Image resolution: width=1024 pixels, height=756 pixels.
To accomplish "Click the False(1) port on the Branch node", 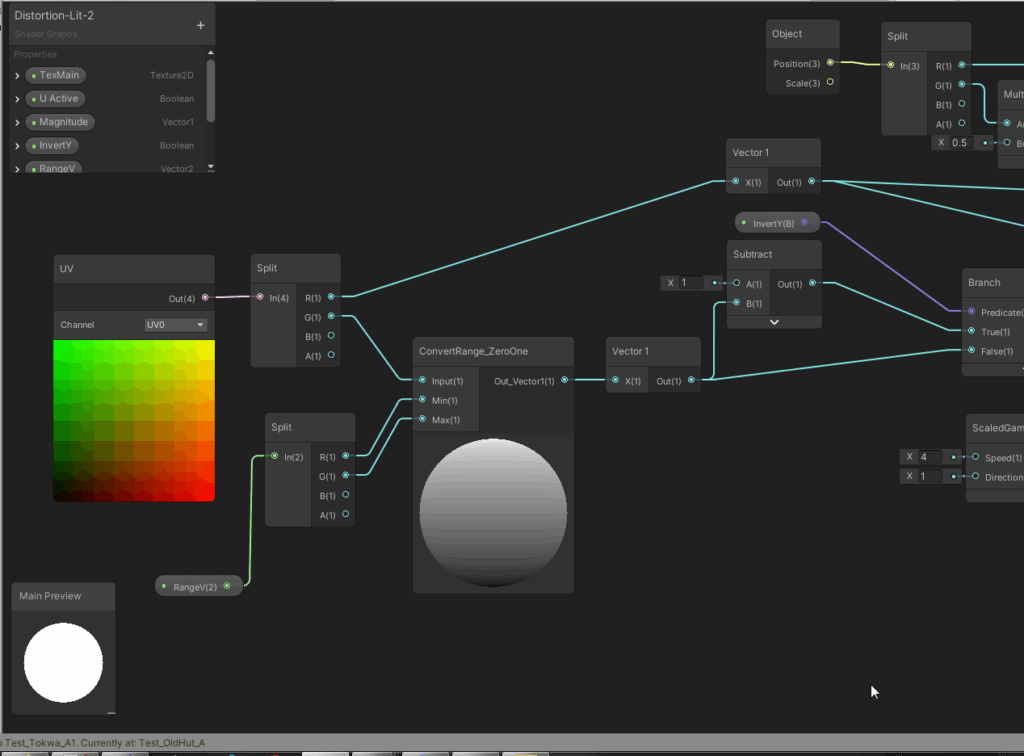I will (971, 351).
